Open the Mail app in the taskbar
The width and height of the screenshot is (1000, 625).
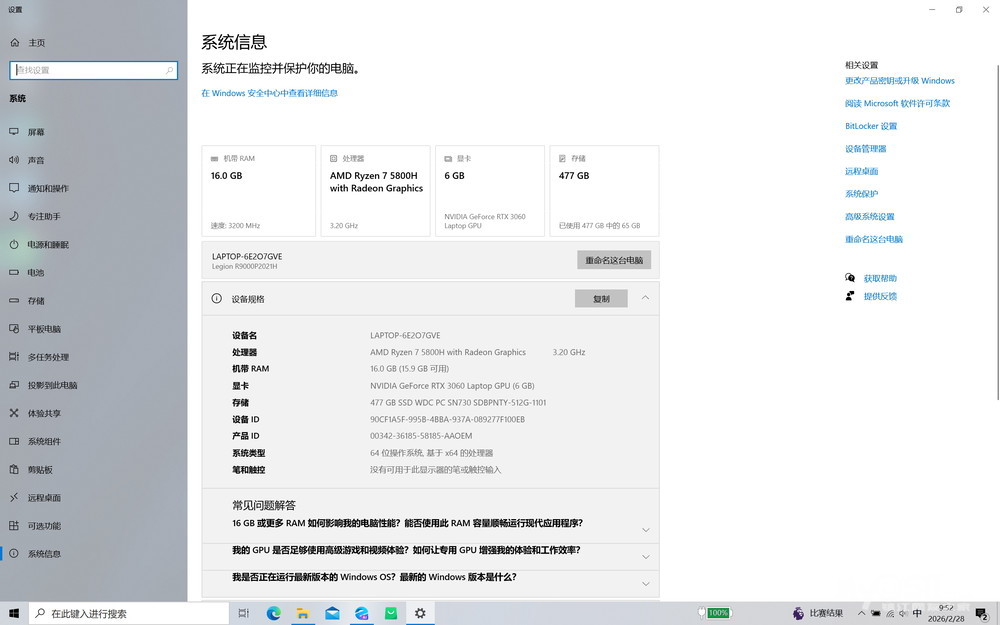click(x=332, y=613)
